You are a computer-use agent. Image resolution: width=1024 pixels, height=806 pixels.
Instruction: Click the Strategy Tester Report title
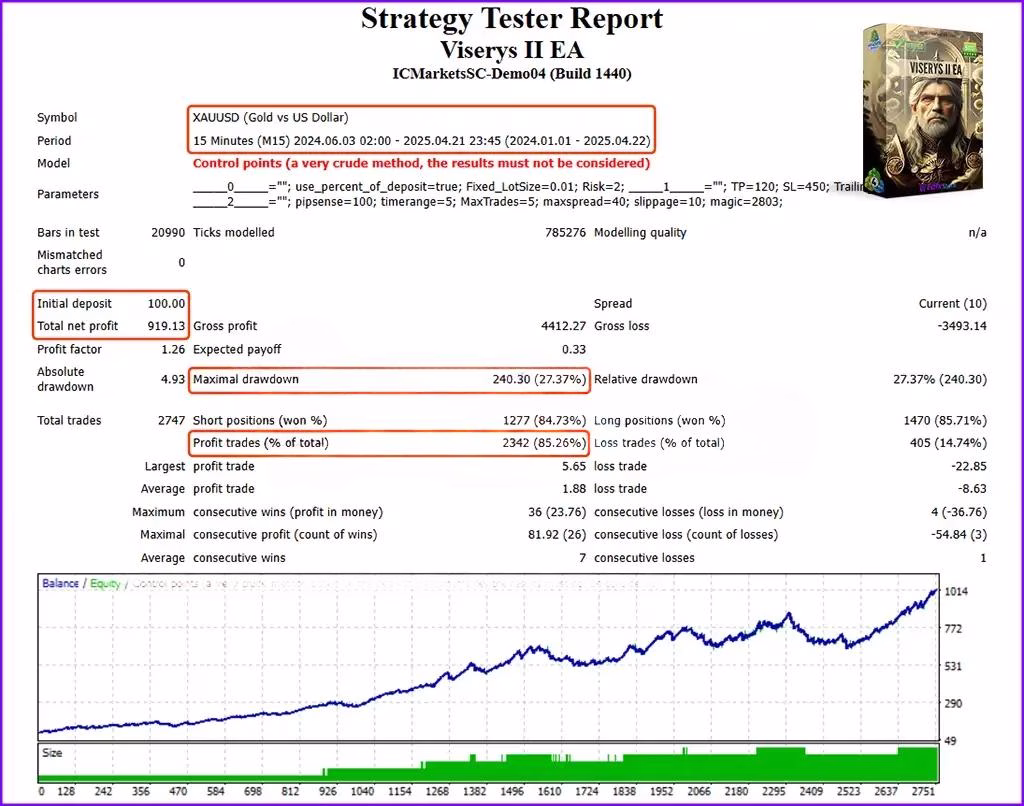(x=511, y=18)
